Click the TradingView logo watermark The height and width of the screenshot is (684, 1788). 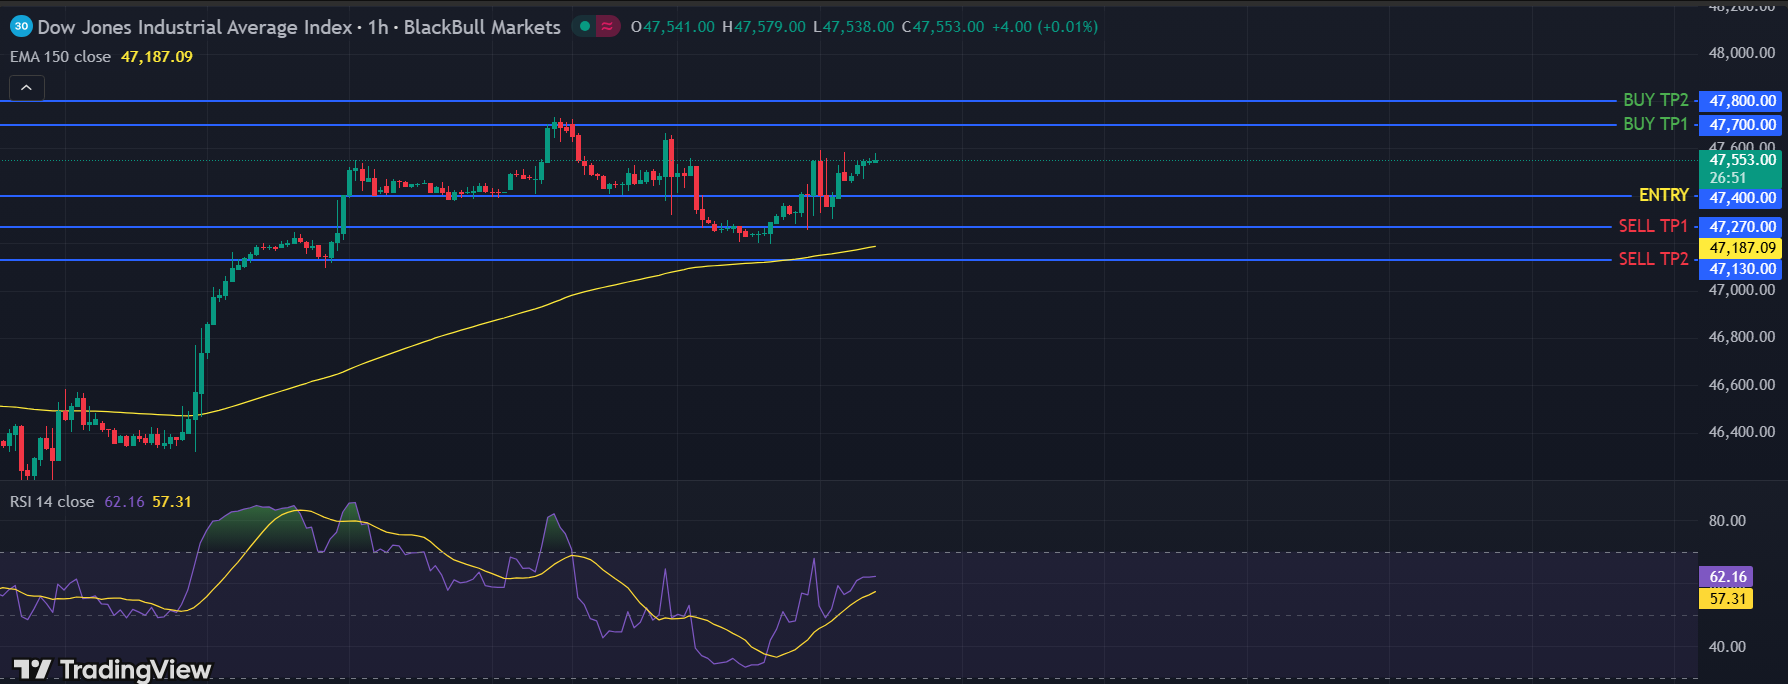[x=112, y=669]
